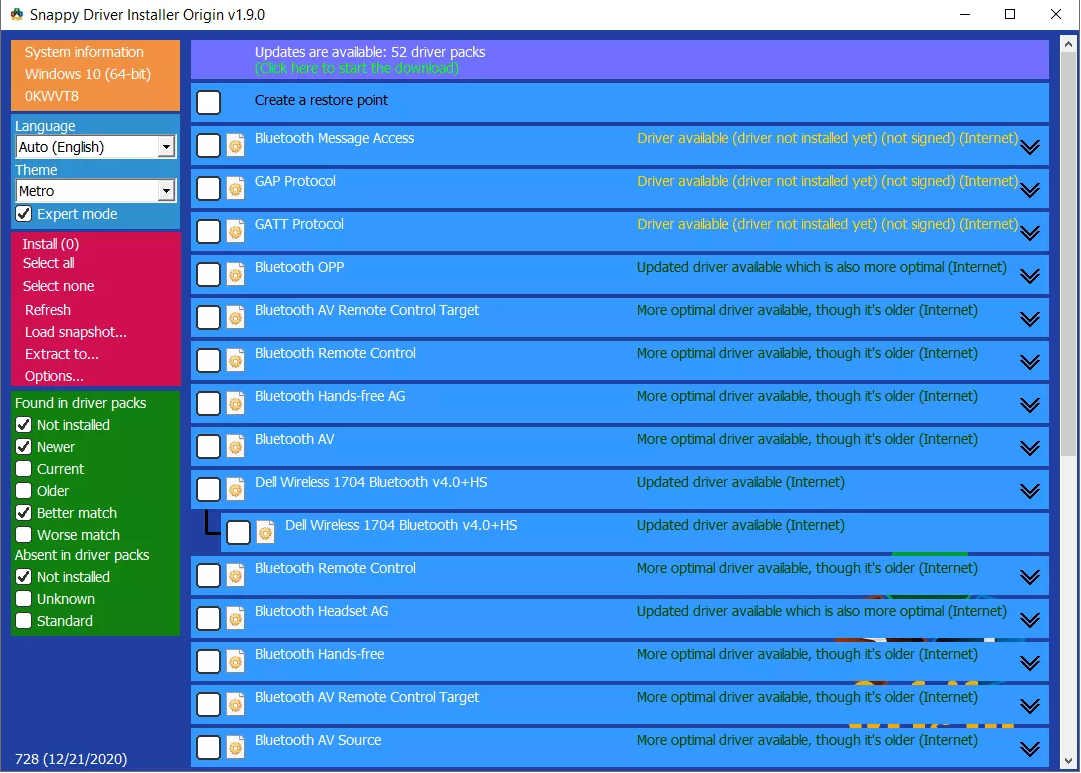Click the Bluetooth Hands-free AG gear icon
This screenshot has height=773, width=1081.
coord(234,404)
